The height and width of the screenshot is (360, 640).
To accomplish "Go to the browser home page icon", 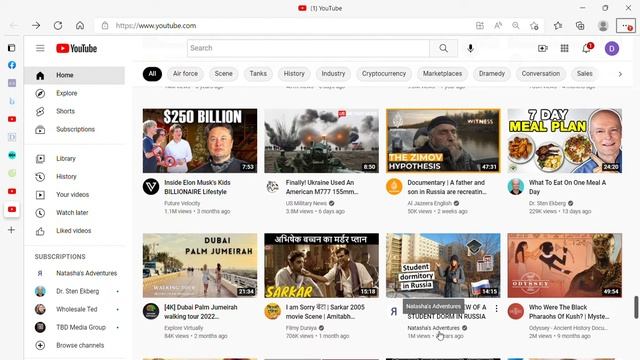I will pyautogui.click(x=80, y=25).
